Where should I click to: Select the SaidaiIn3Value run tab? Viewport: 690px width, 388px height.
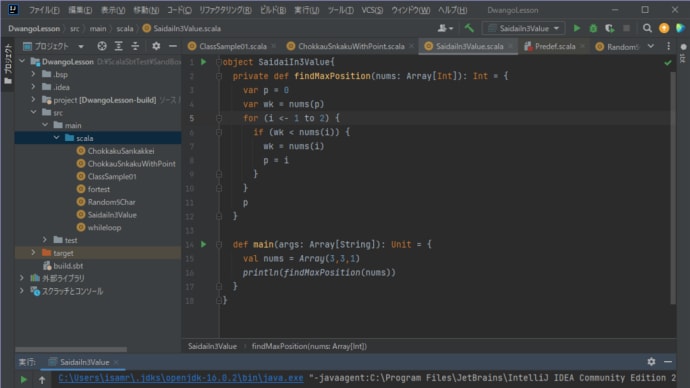point(84,362)
